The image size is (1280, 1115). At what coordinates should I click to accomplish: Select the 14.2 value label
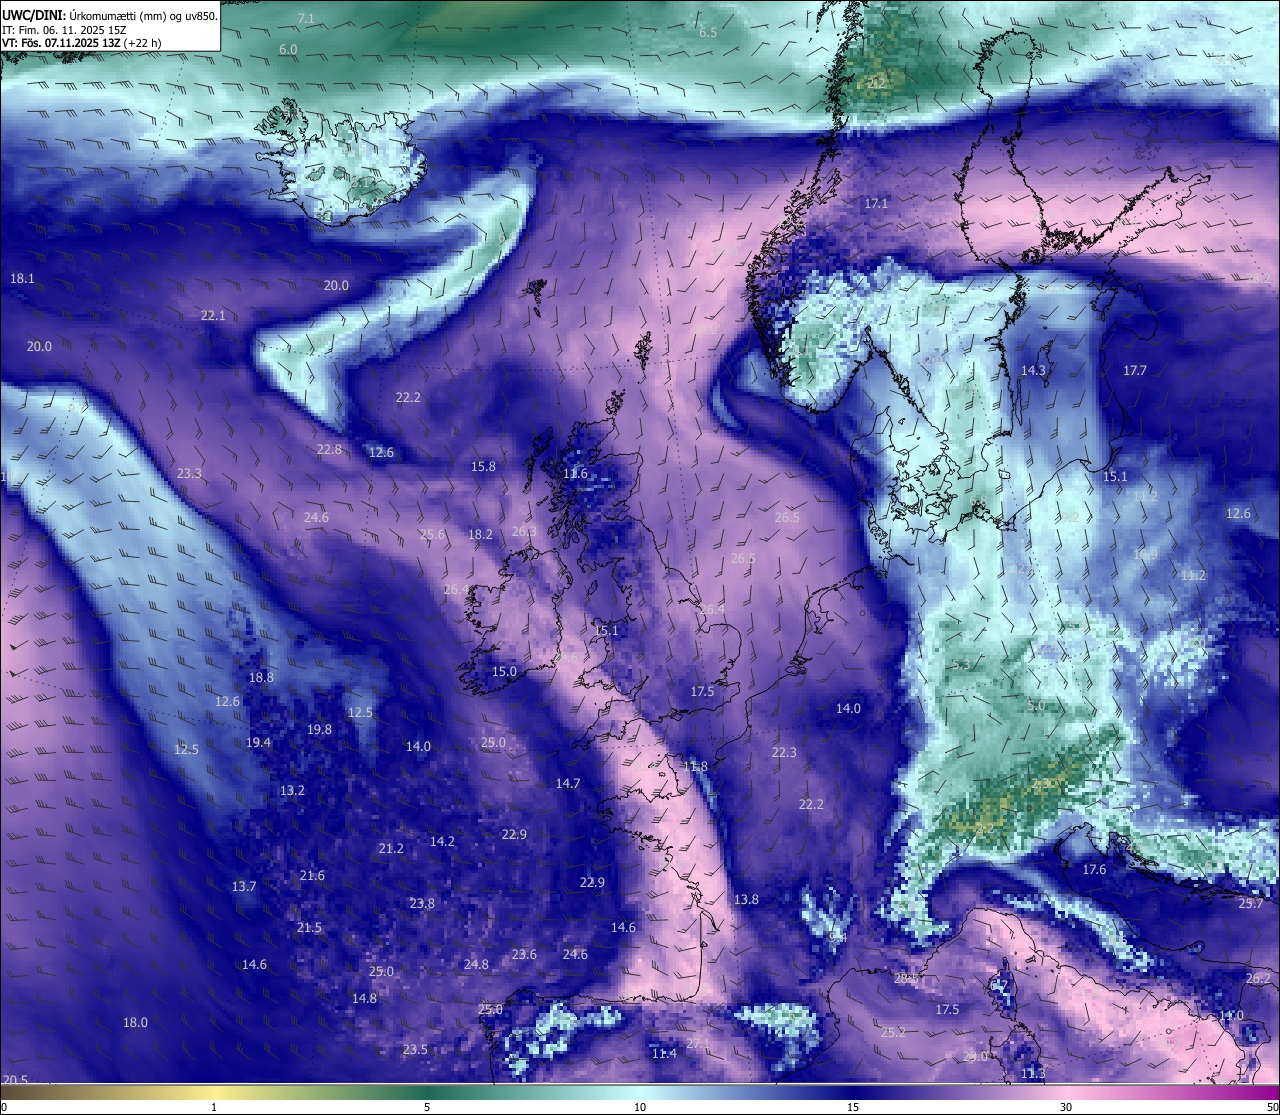[442, 842]
